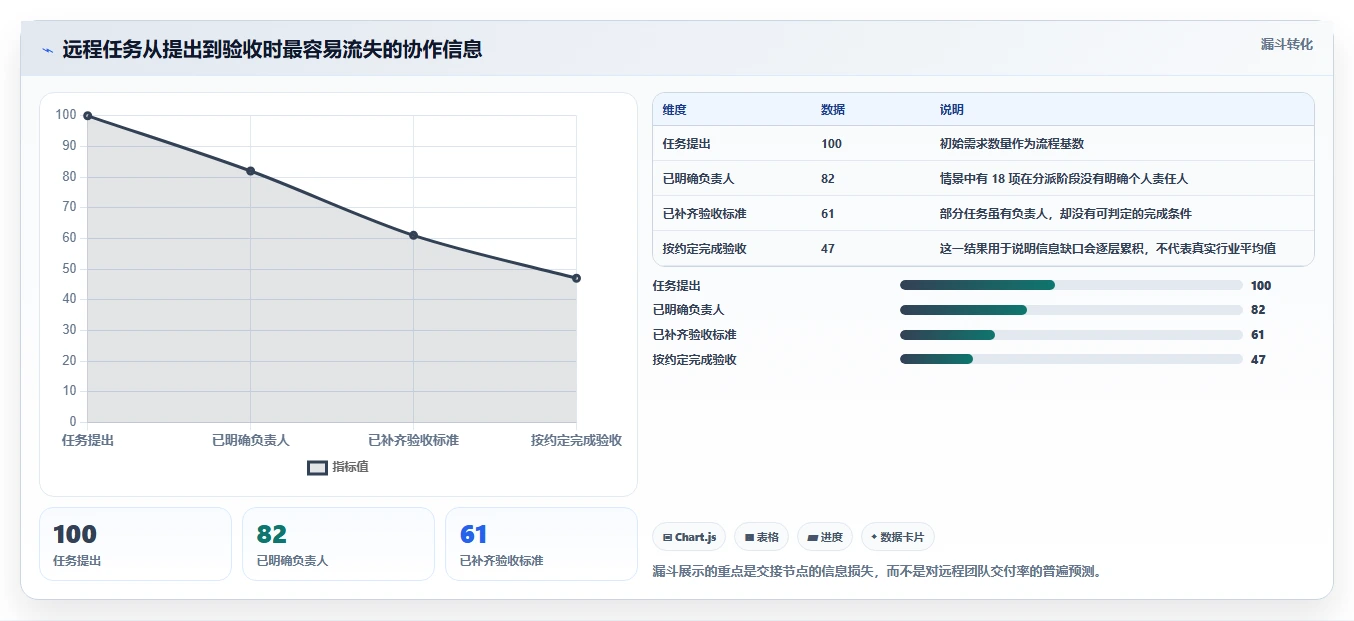Click the x-axis label 任务提出

88,441
